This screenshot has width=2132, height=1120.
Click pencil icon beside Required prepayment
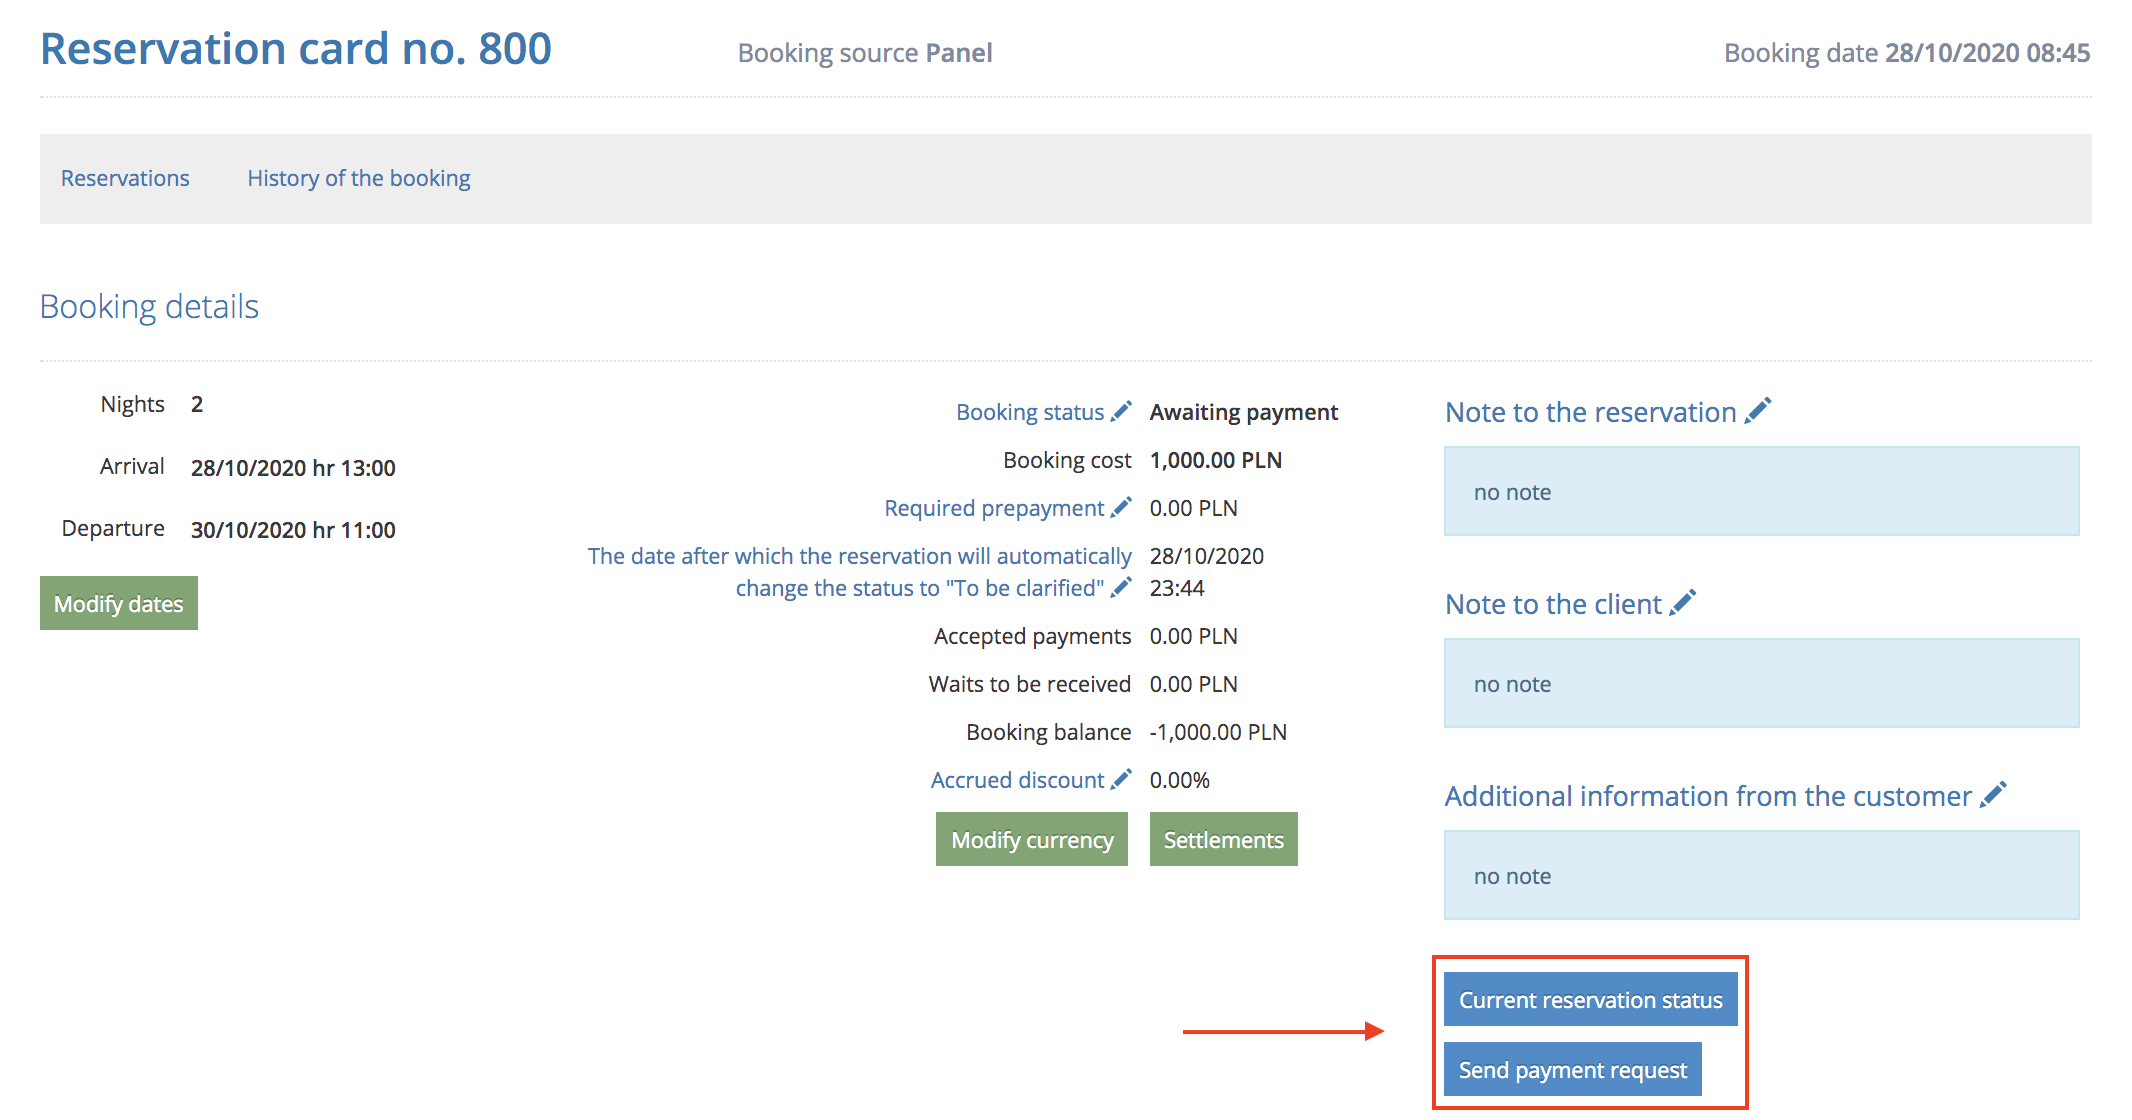[1121, 507]
